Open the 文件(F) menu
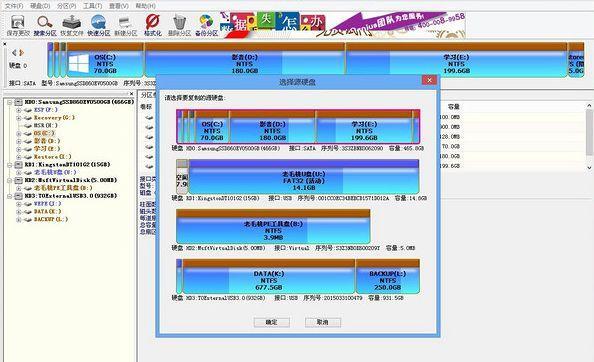 click(14, 6)
